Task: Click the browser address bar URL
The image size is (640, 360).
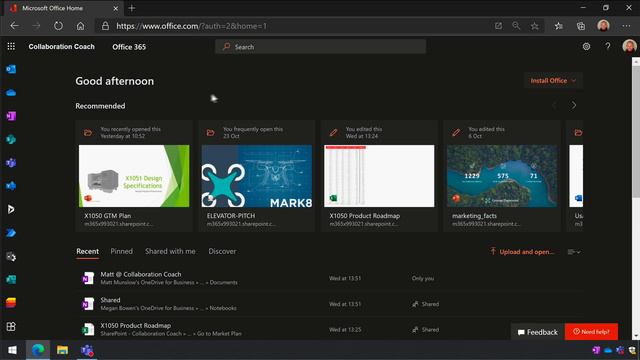Action: pos(191,26)
